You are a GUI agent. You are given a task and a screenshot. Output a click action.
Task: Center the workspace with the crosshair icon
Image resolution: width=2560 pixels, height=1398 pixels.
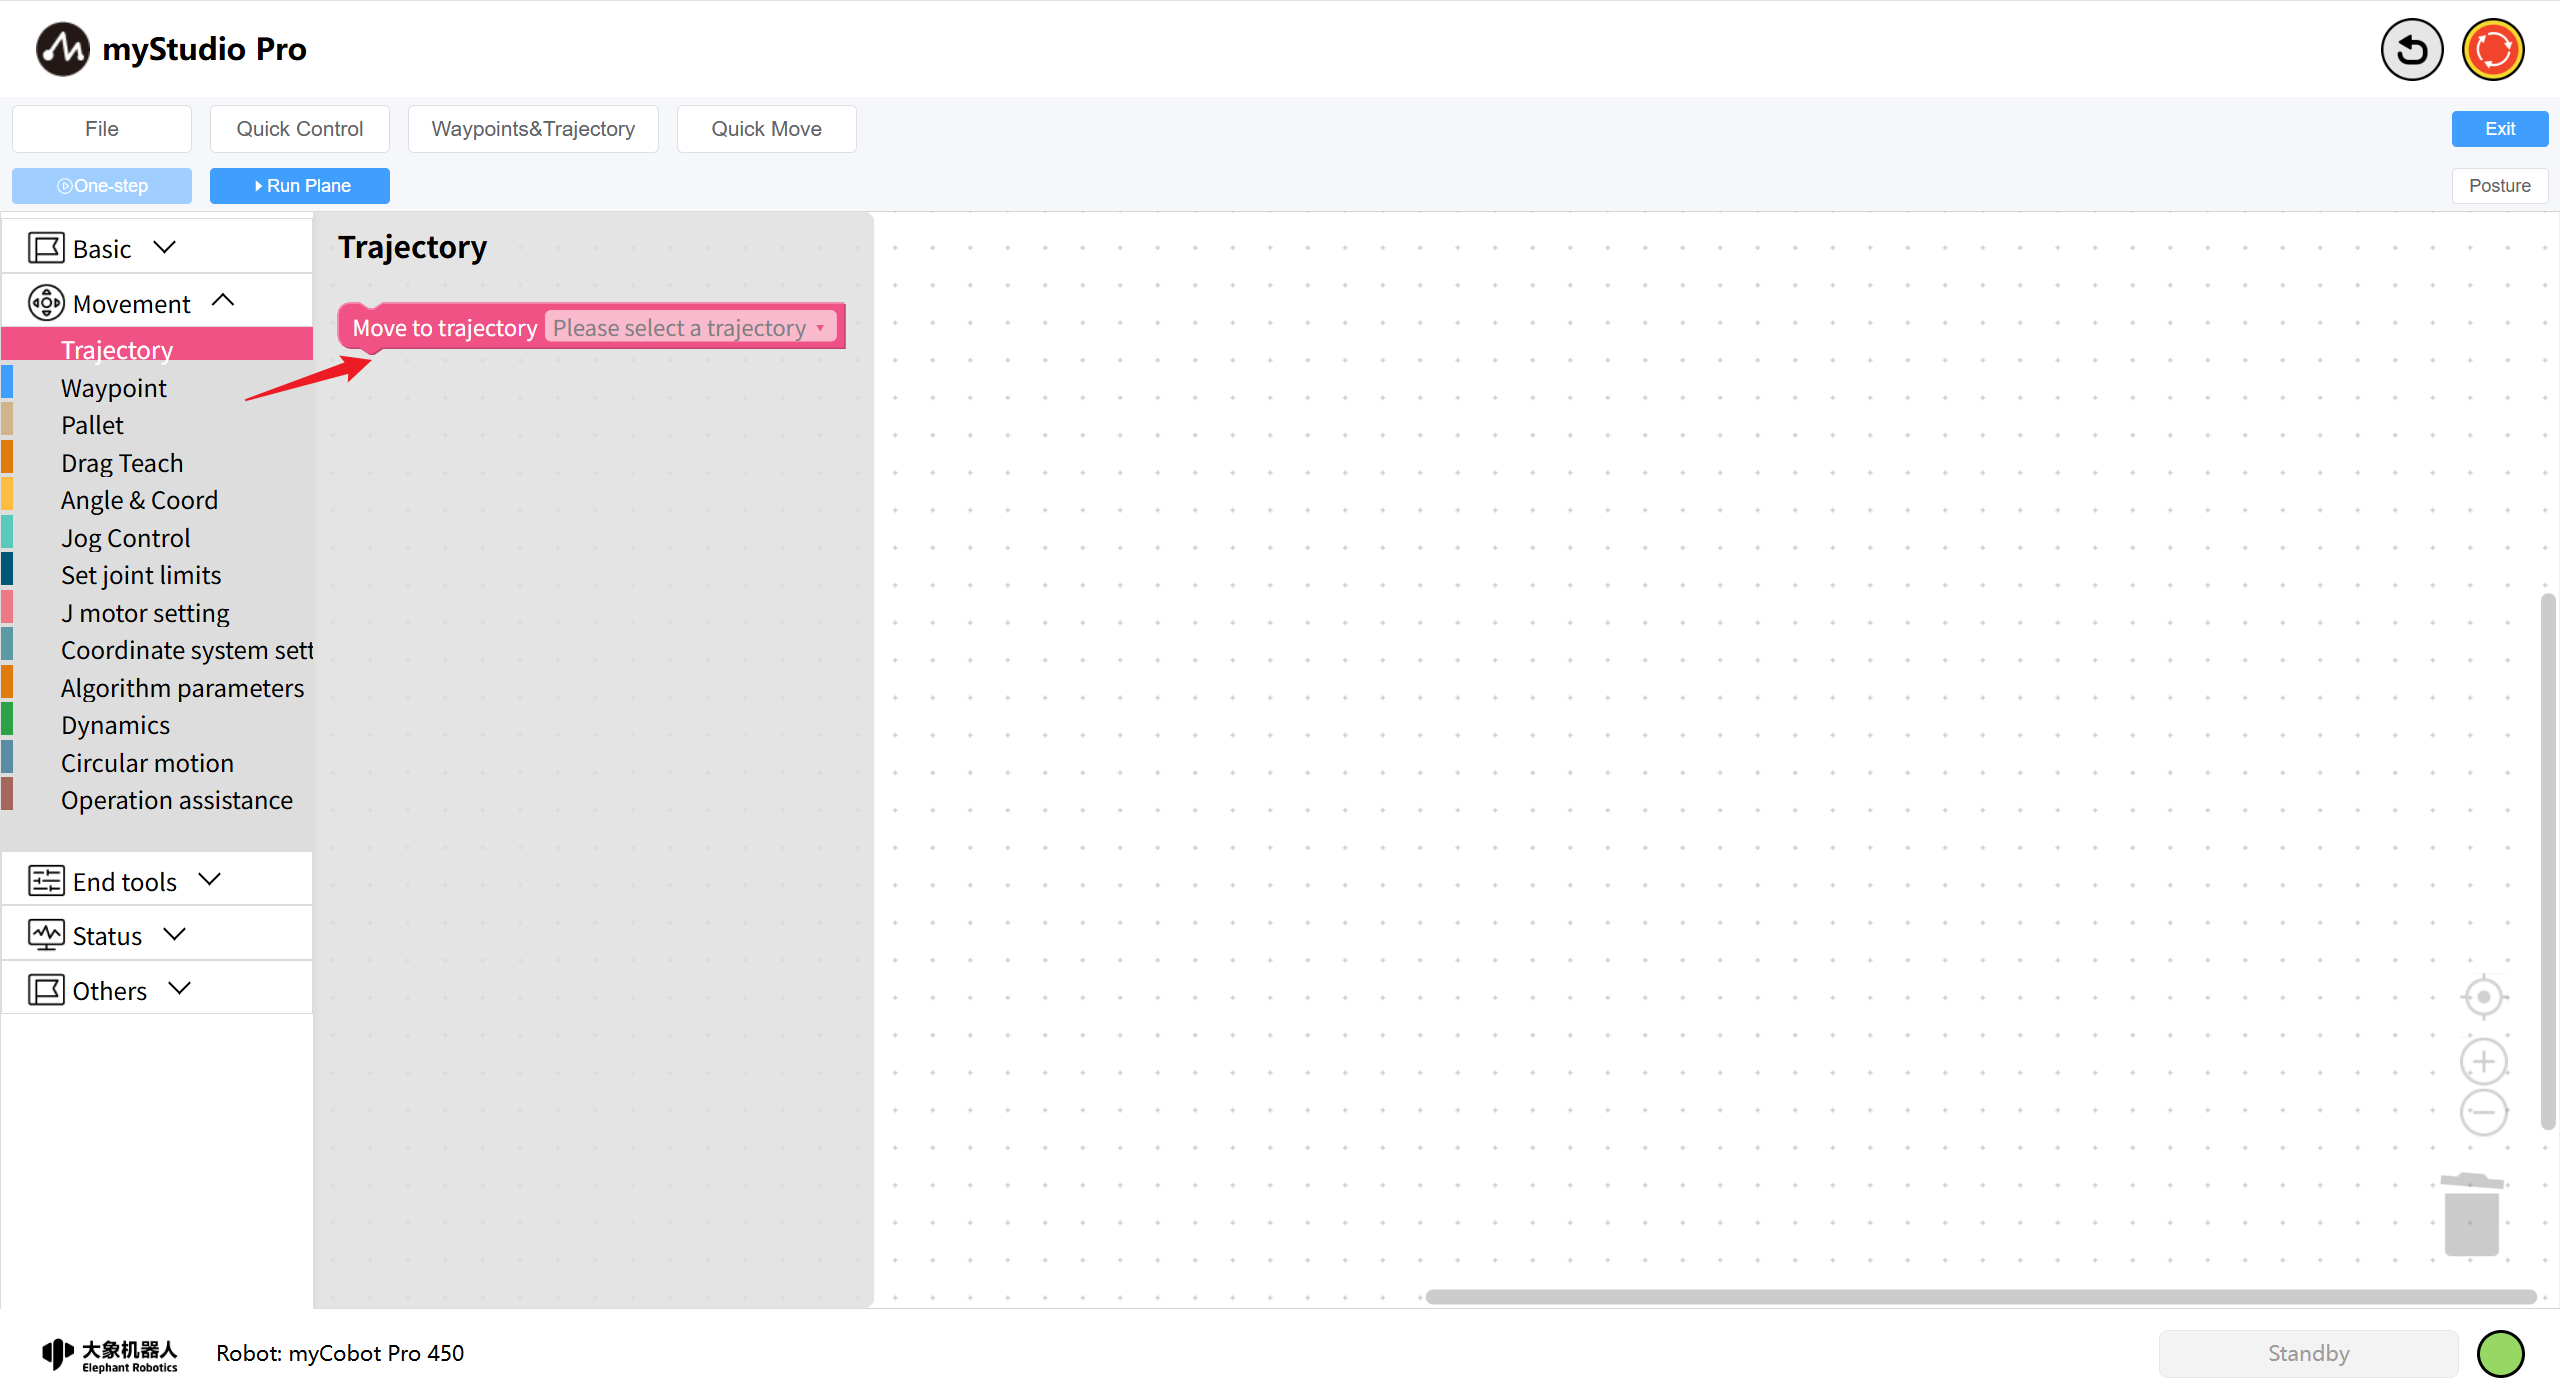(2483, 997)
